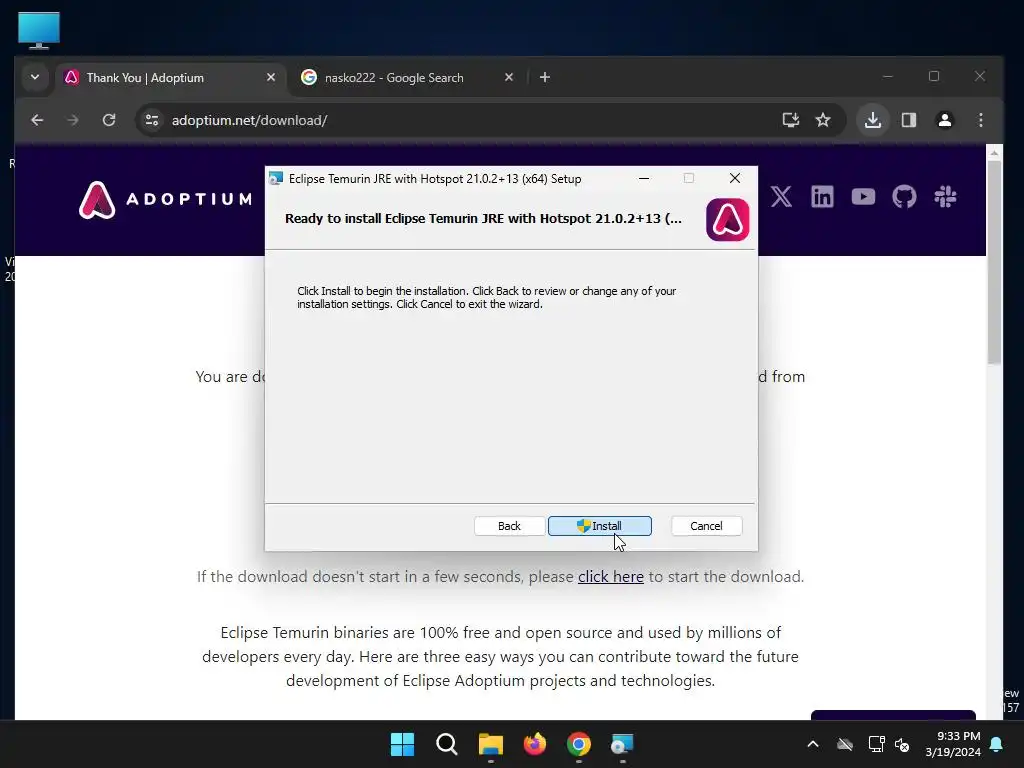
Task: Open the Chrome profile menu
Action: pos(944,120)
